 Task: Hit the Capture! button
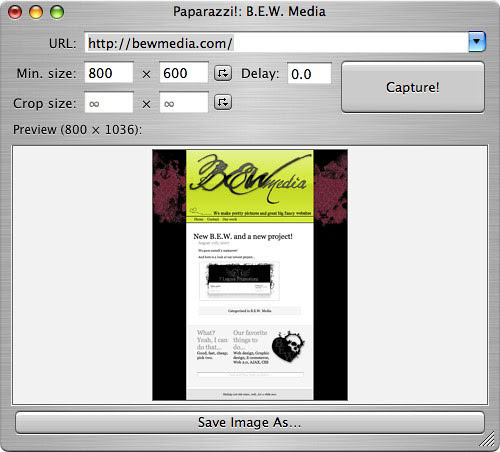pos(413,87)
